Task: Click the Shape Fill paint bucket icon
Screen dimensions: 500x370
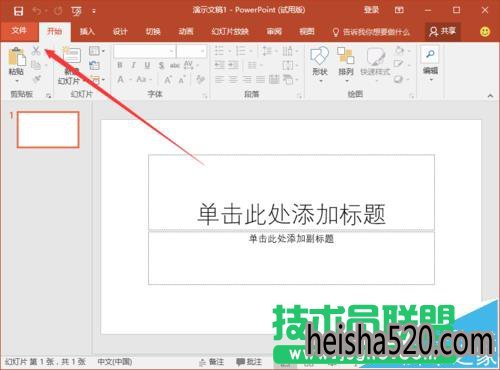Action: point(399,50)
